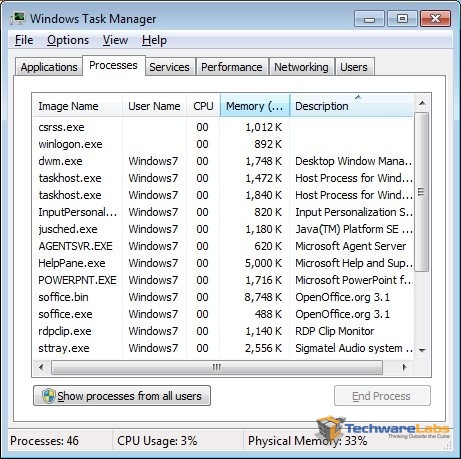Click the window resize grip corner
The image size is (461, 459).
(448, 446)
